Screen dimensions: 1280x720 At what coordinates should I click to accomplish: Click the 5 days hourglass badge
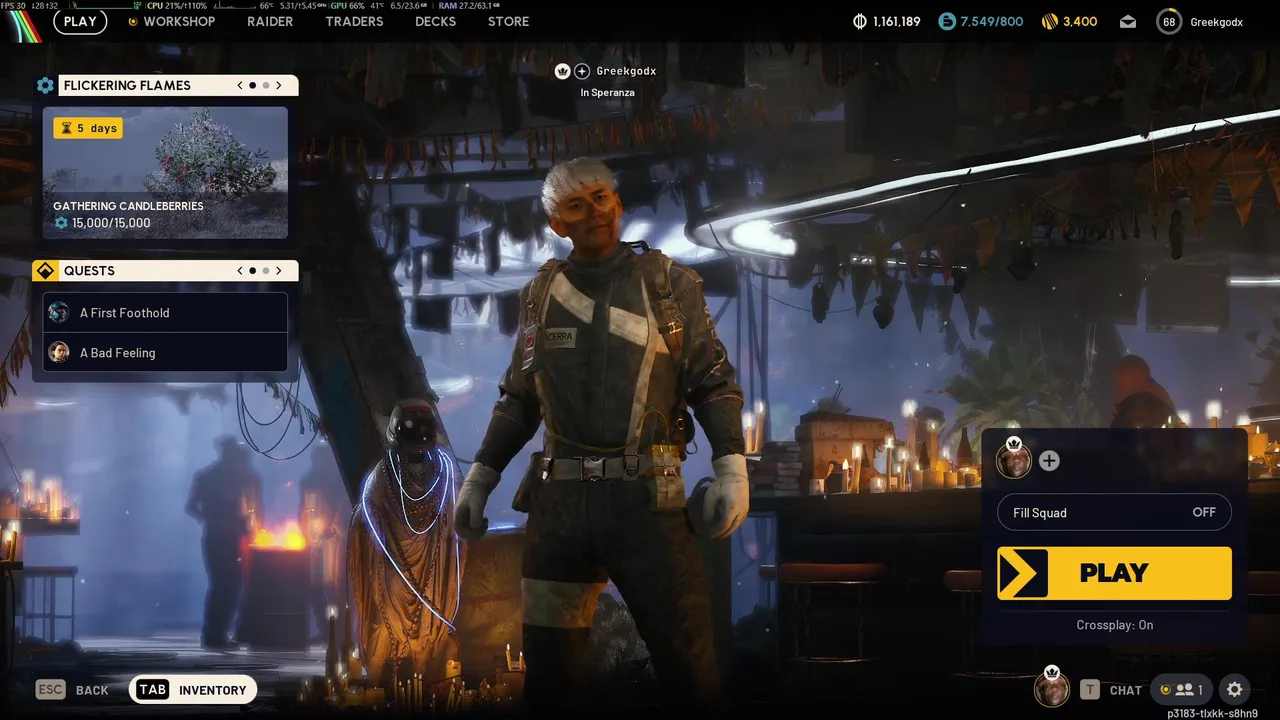coord(88,128)
